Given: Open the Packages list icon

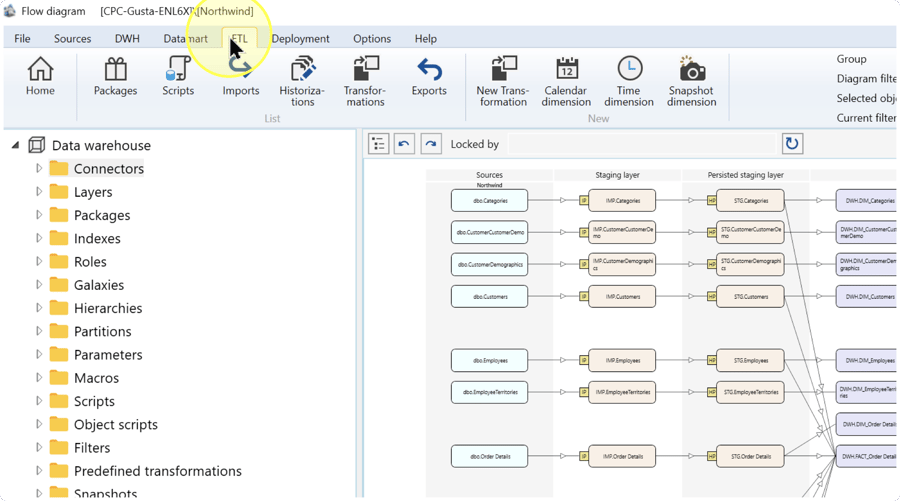Looking at the screenshot, I should (115, 76).
